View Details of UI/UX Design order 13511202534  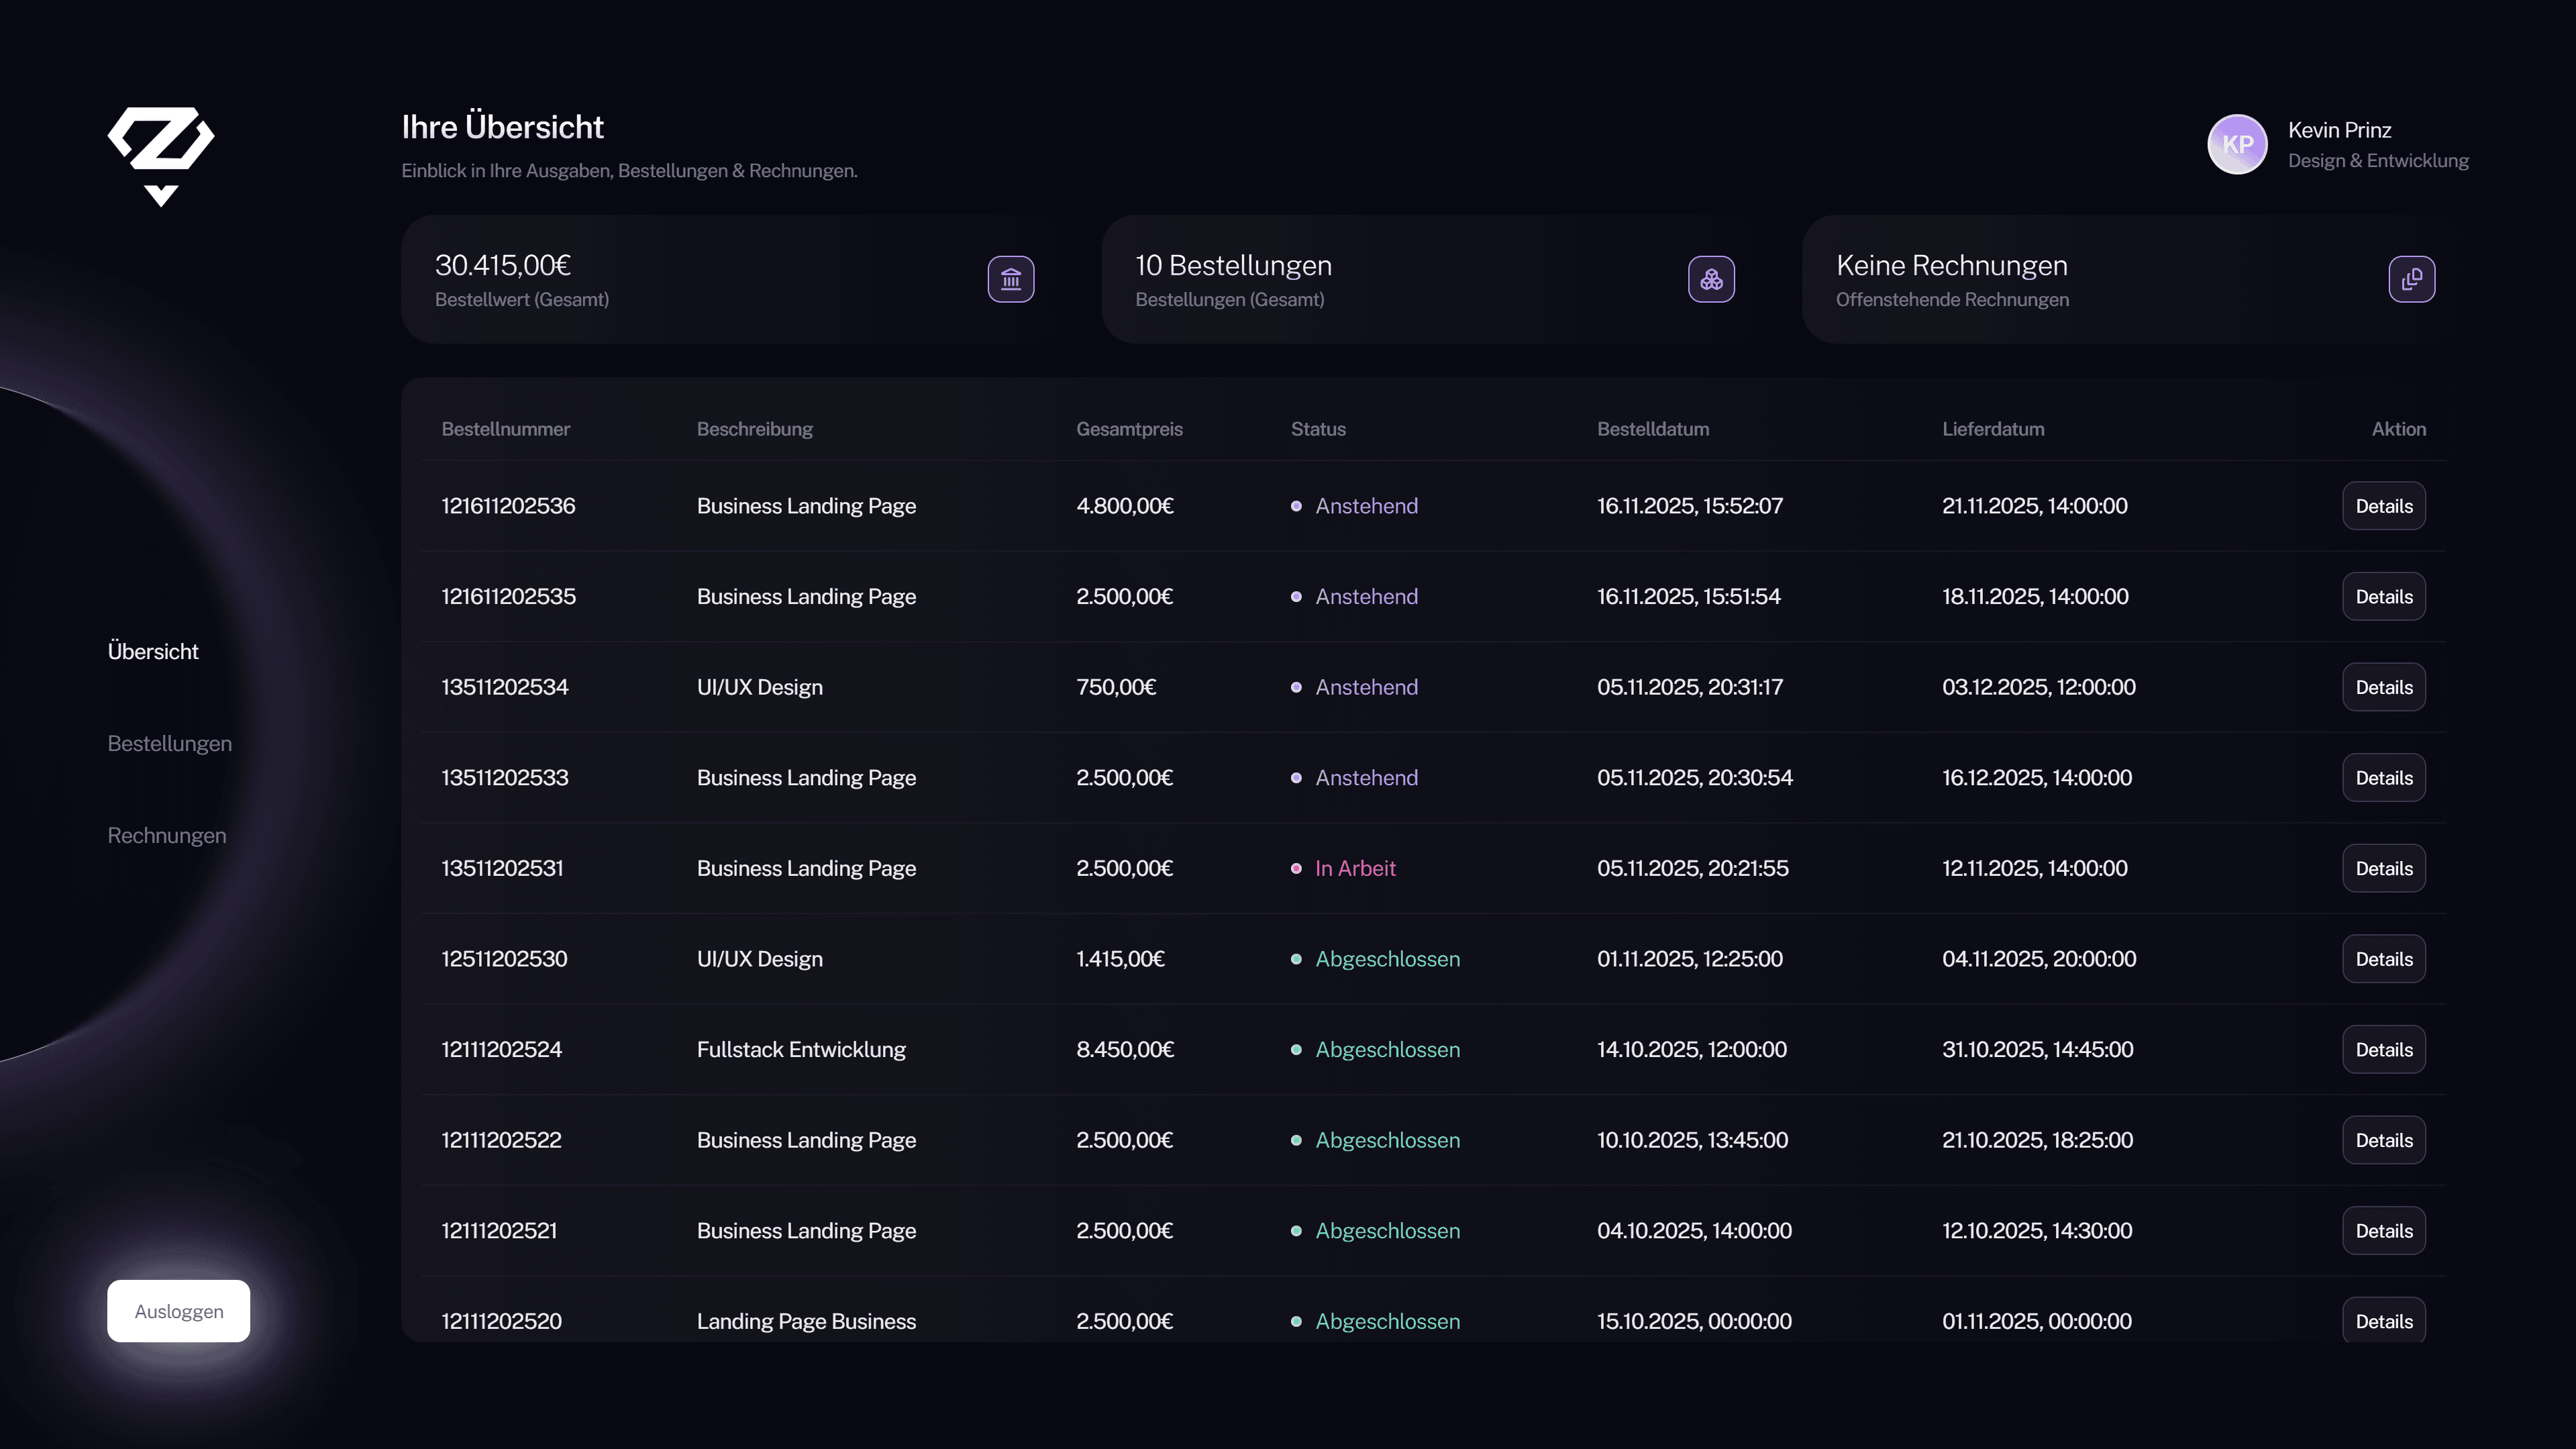point(2383,687)
